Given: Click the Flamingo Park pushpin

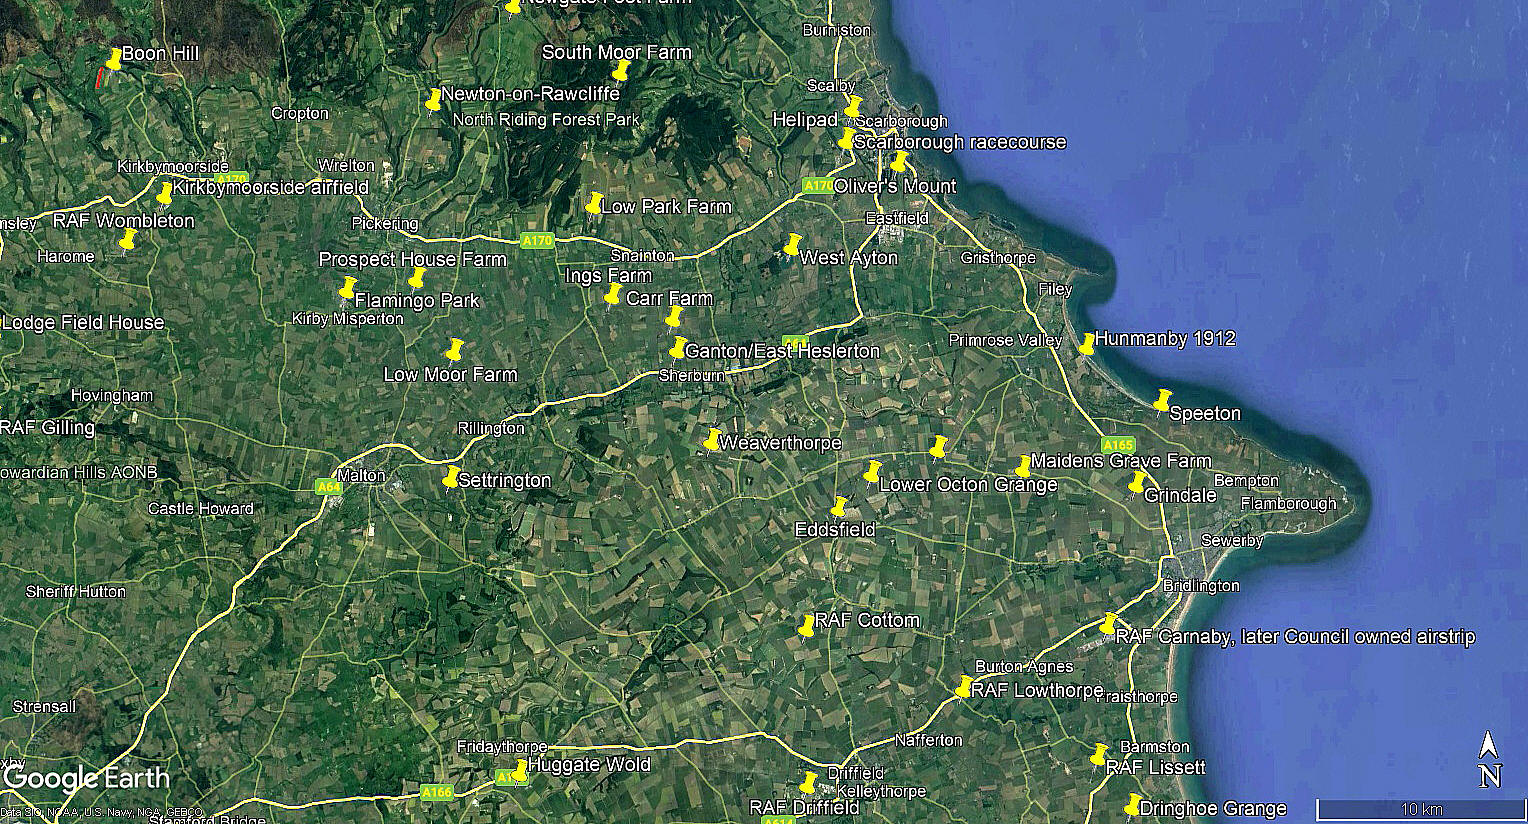Looking at the screenshot, I should [x=348, y=289].
